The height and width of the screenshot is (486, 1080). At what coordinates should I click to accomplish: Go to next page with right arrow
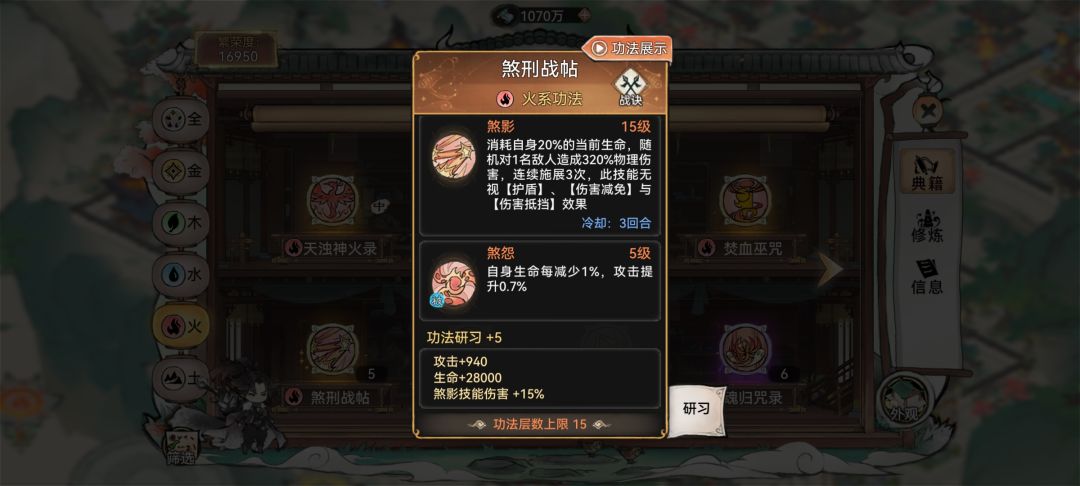pos(830,269)
